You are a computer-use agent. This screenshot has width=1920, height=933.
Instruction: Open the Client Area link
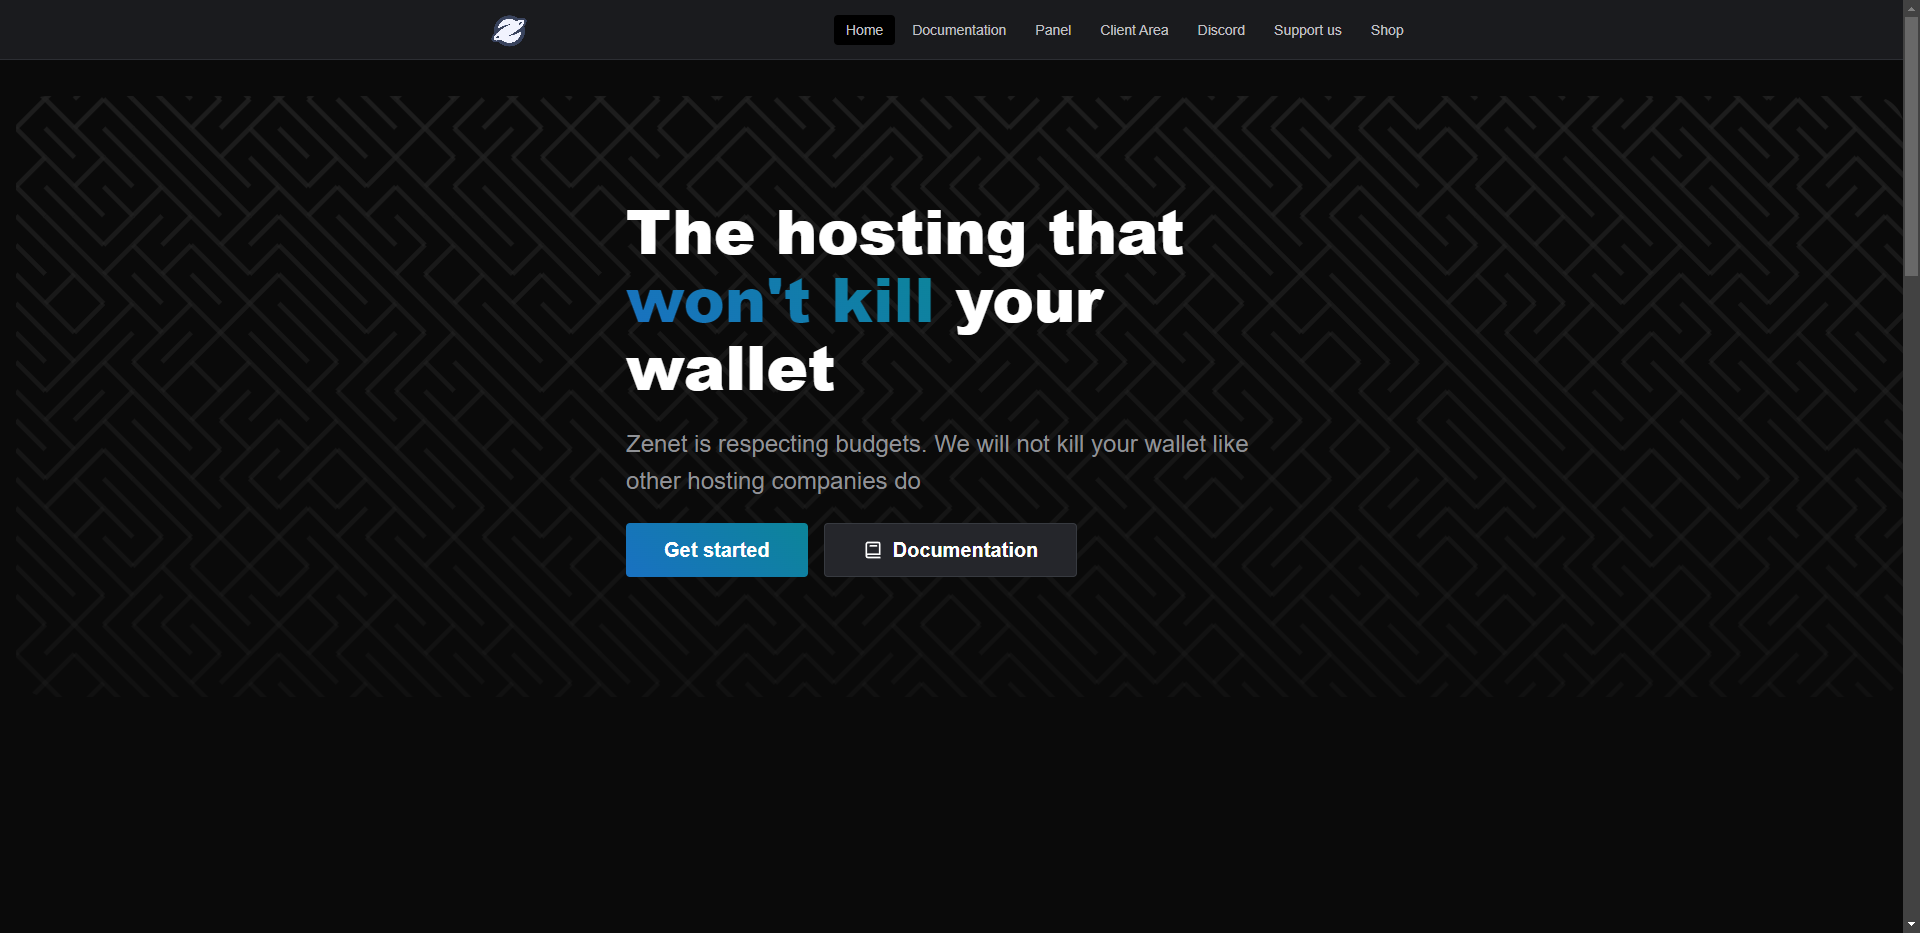[x=1134, y=30]
